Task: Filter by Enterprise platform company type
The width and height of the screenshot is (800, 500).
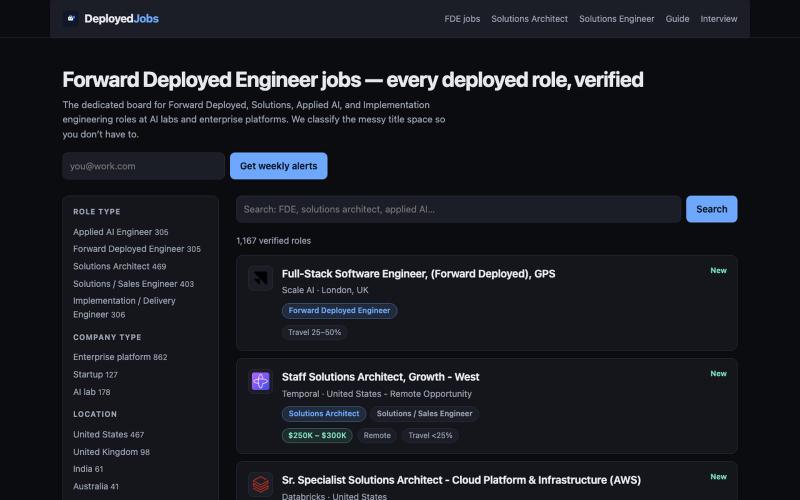Action: coord(120,357)
